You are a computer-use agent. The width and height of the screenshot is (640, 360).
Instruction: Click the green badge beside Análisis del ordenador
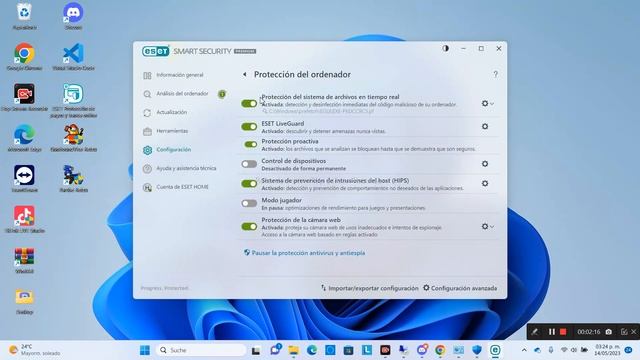[222, 94]
